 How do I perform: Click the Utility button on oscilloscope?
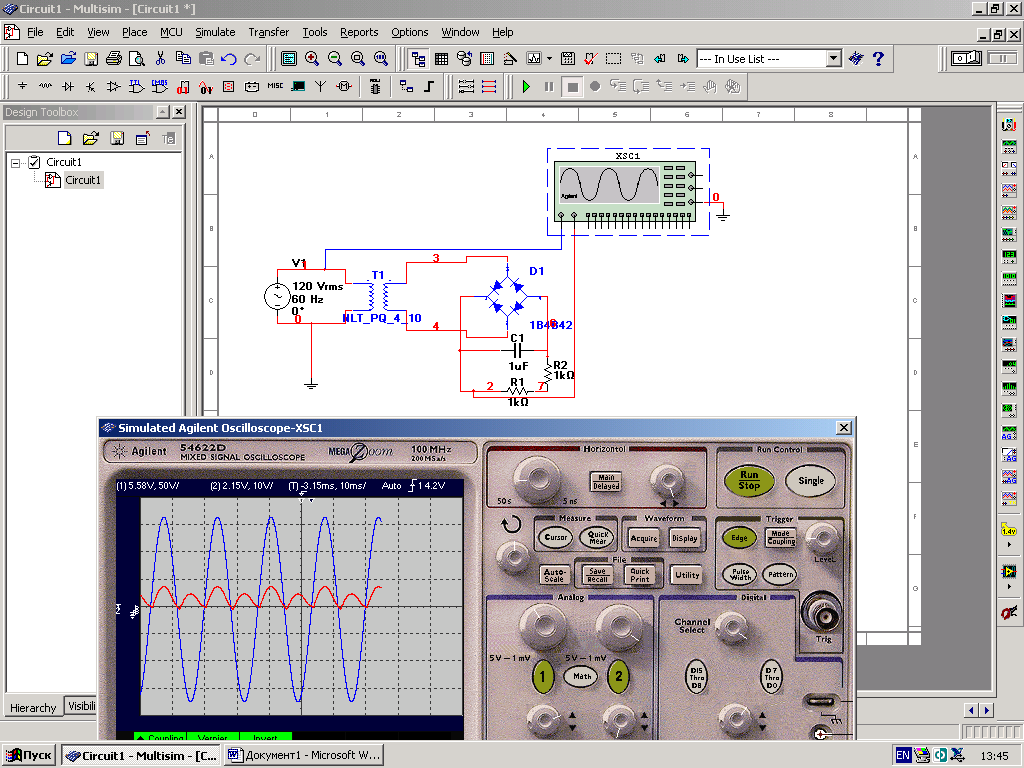tap(687, 575)
